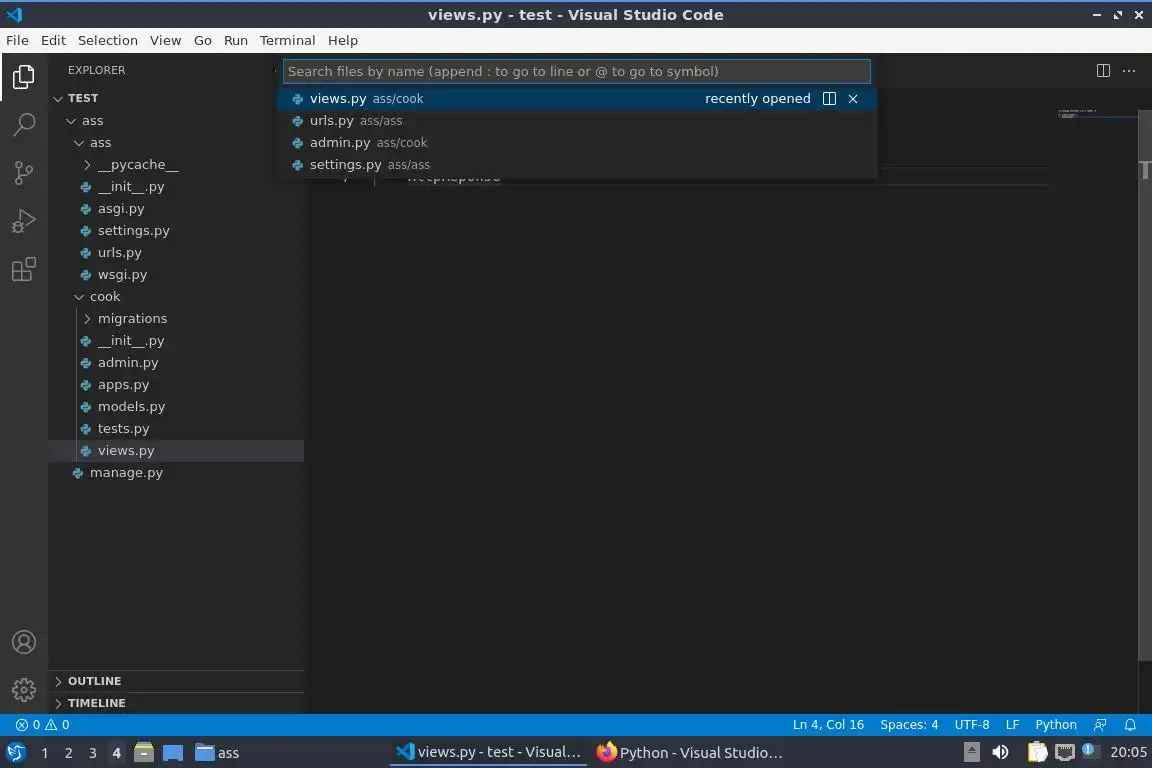Open the View menu
1152x768 pixels.
pos(165,40)
